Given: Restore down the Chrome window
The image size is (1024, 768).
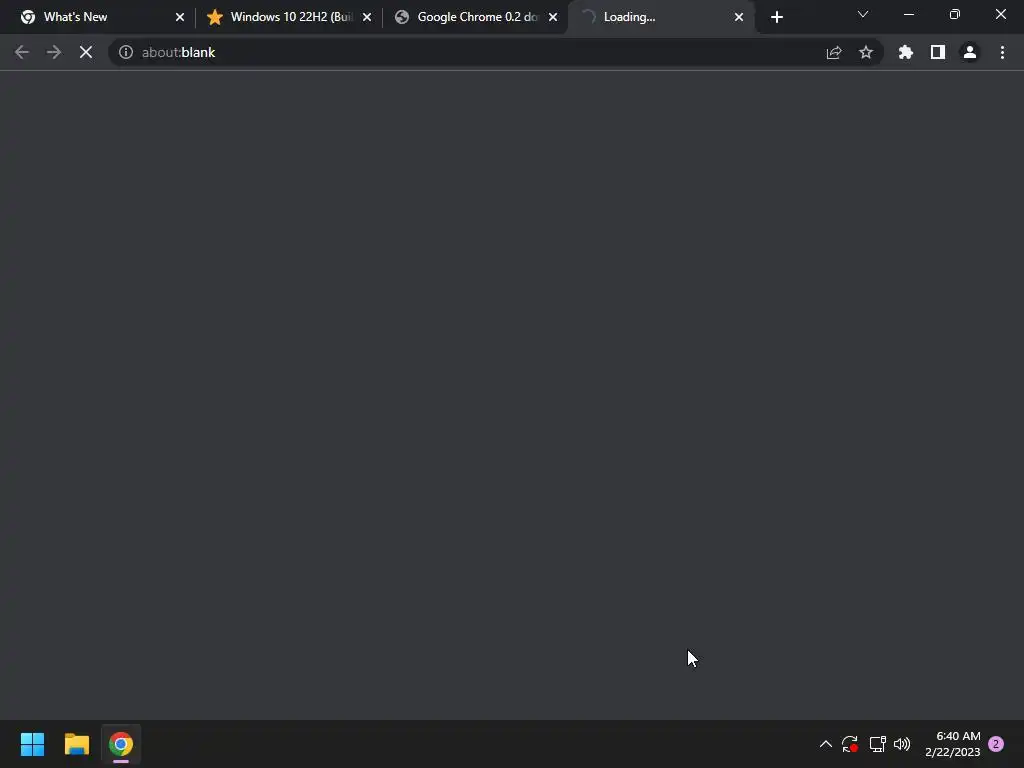Looking at the screenshot, I should tap(955, 14).
